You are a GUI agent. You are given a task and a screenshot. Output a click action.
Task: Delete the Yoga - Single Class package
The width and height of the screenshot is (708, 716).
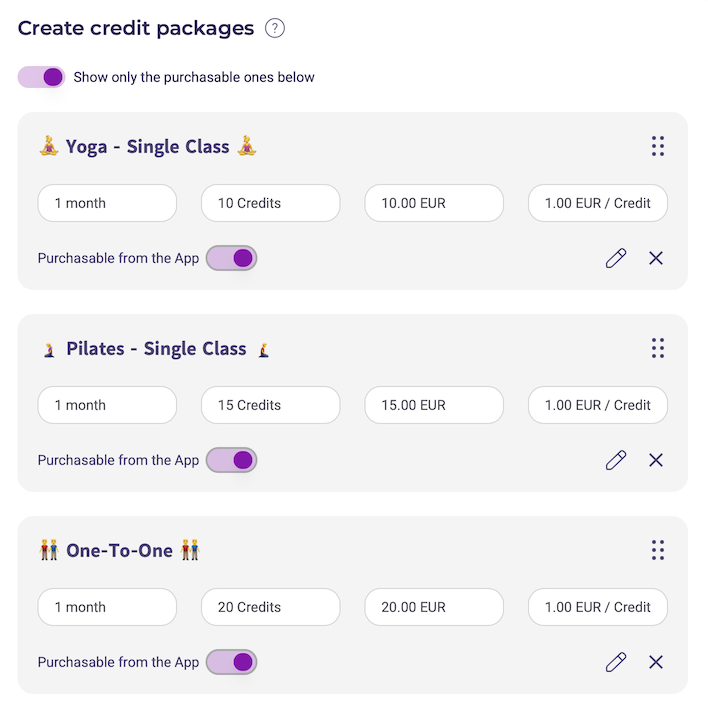click(x=656, y=258)
